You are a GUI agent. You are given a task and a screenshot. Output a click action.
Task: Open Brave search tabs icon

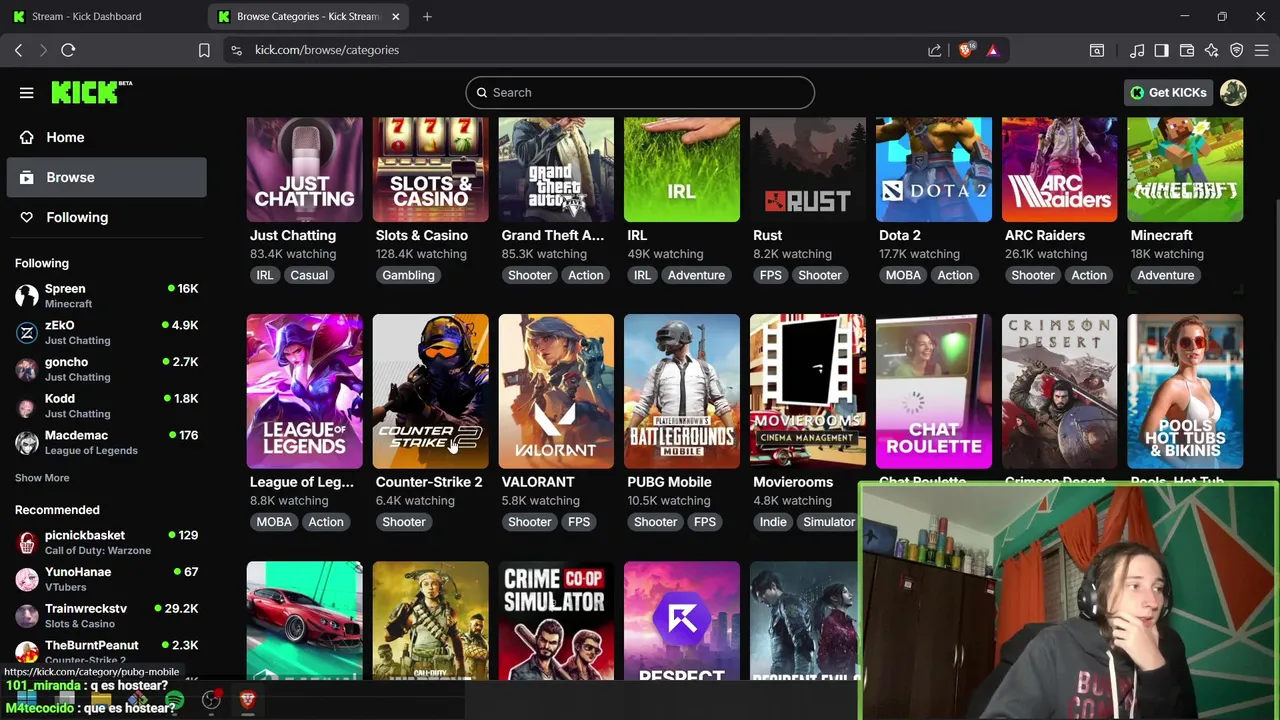tap(1097, 50)
